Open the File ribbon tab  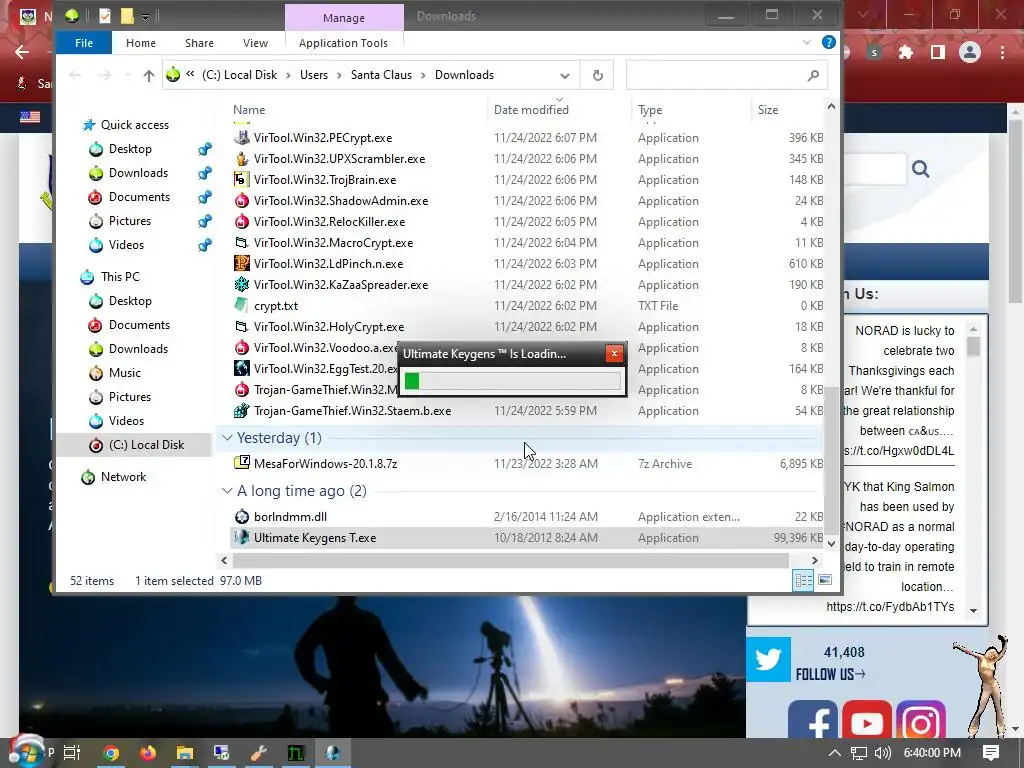pos(84,43)
